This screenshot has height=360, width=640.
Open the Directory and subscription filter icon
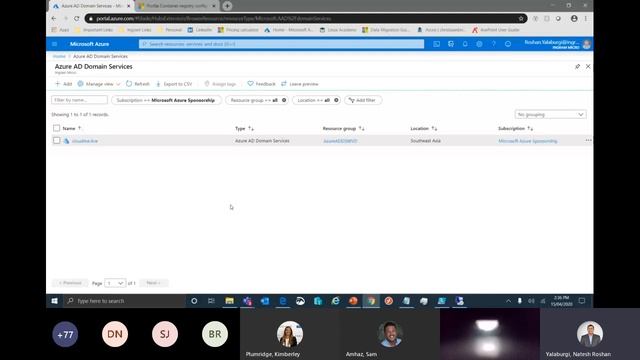click(451, 44)
